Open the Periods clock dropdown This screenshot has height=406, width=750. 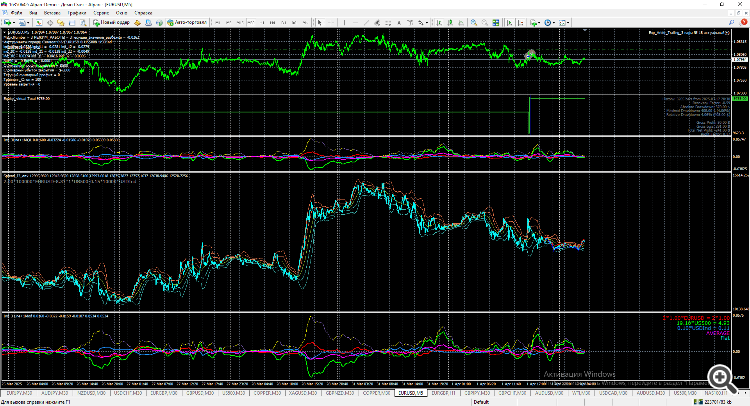[x=554, y=22]
